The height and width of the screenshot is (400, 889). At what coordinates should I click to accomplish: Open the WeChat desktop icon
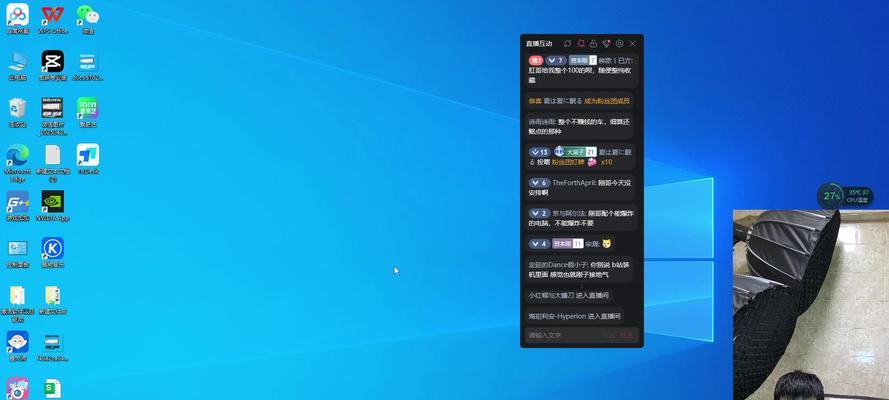[x=88, y=19]
